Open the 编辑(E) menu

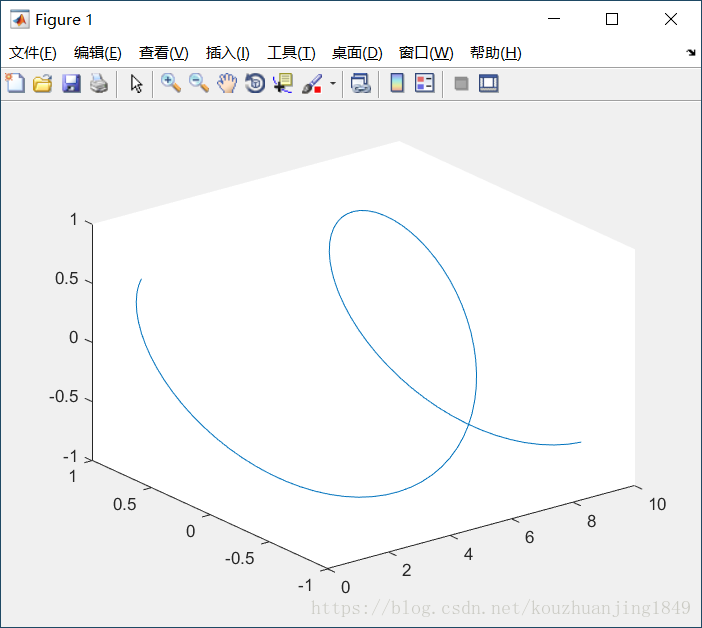pyautogui.click(x=98, y=53)
